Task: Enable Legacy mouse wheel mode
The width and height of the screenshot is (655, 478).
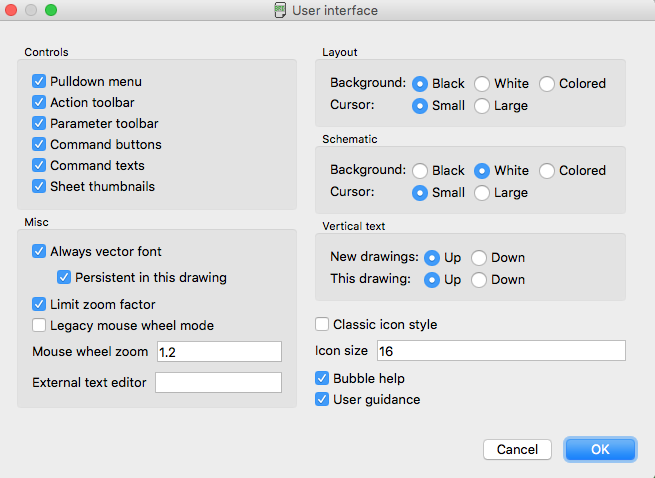Action: point(39,325)
